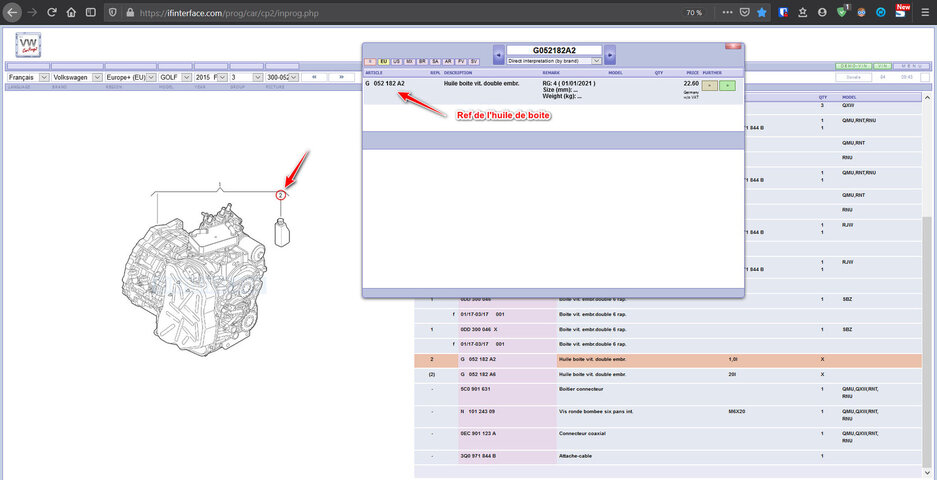Select the AR region toggle in popup
The width and height of the screenshot is (937, 480).
(x=448, y=62)
